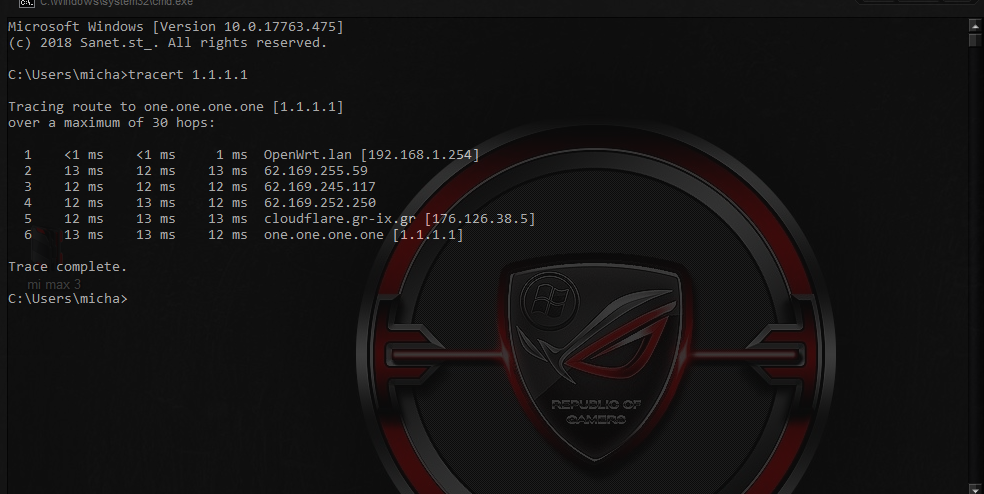
Task: Click the vertical scrollbar thumb
Action: click(x=975, y=40)
